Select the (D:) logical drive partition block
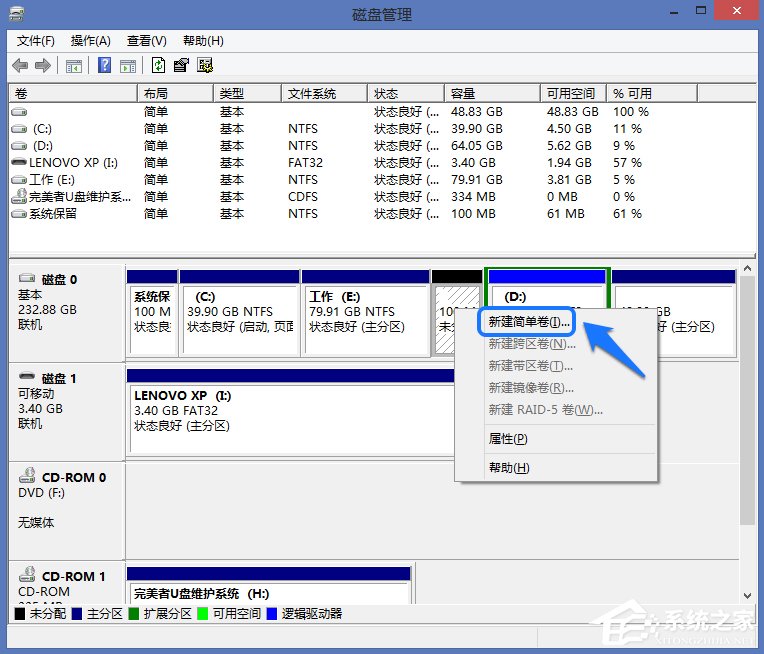Viewport: 764px width, 654px height. tap(547, 288)
